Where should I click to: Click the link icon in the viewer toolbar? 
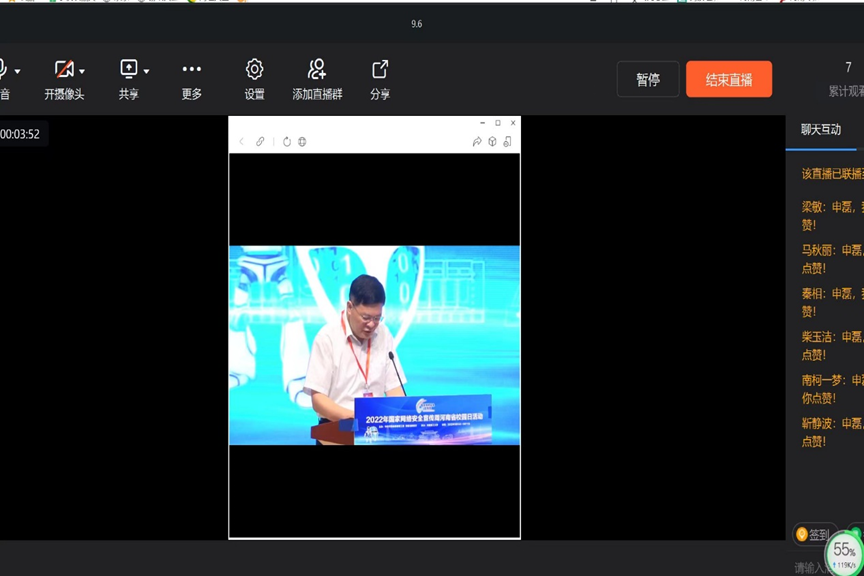point(260,142)
